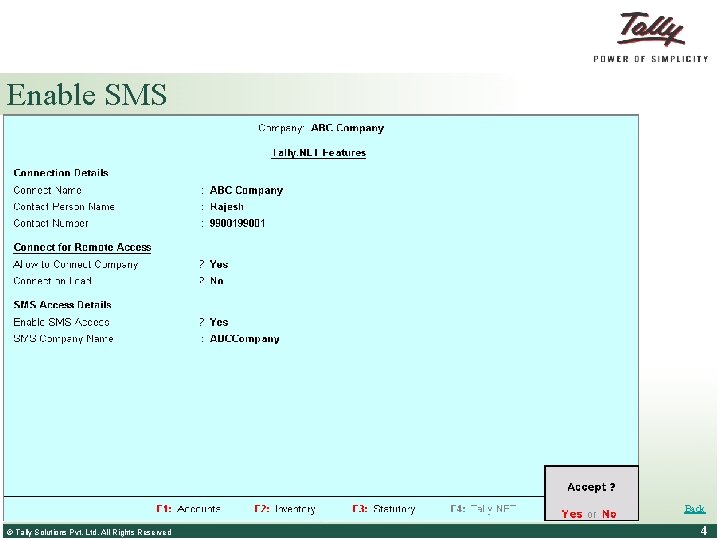Click the Accept ? prompt text
Viewport: 720px width, 540px height.
(x=591, y=487)
